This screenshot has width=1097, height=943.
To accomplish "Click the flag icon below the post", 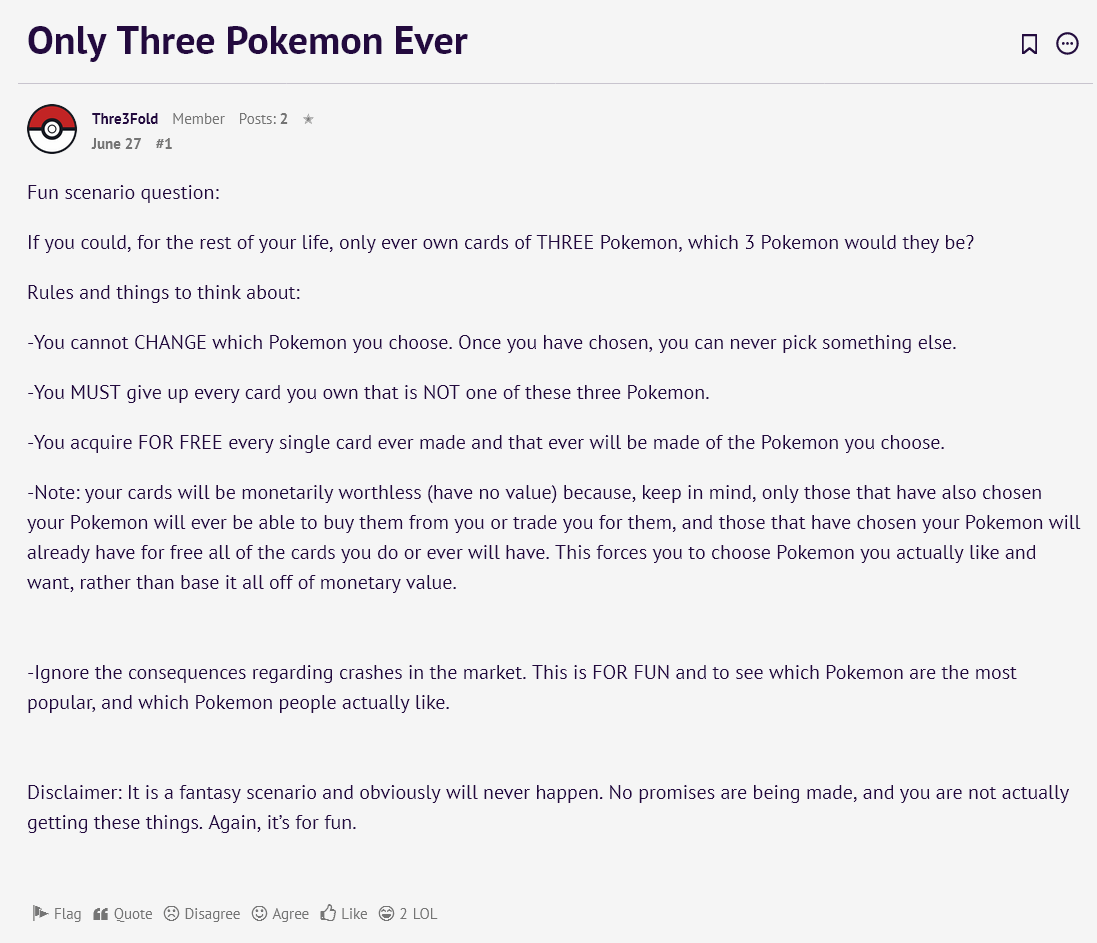I will pos(40,913).
